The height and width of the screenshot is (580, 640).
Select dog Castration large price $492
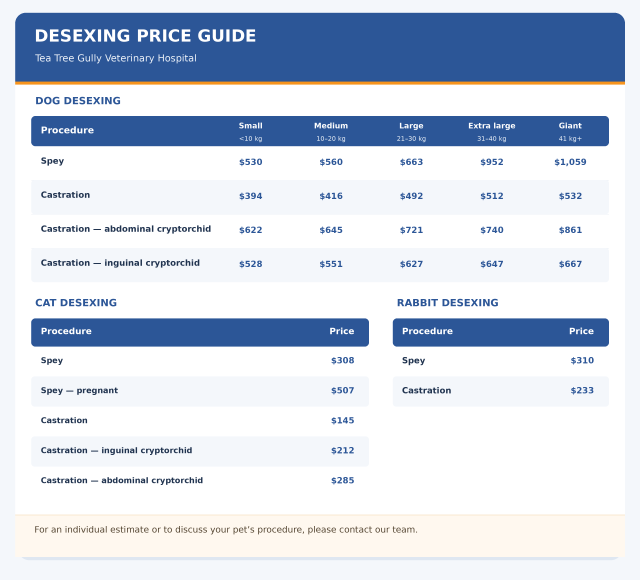(411, 196)
